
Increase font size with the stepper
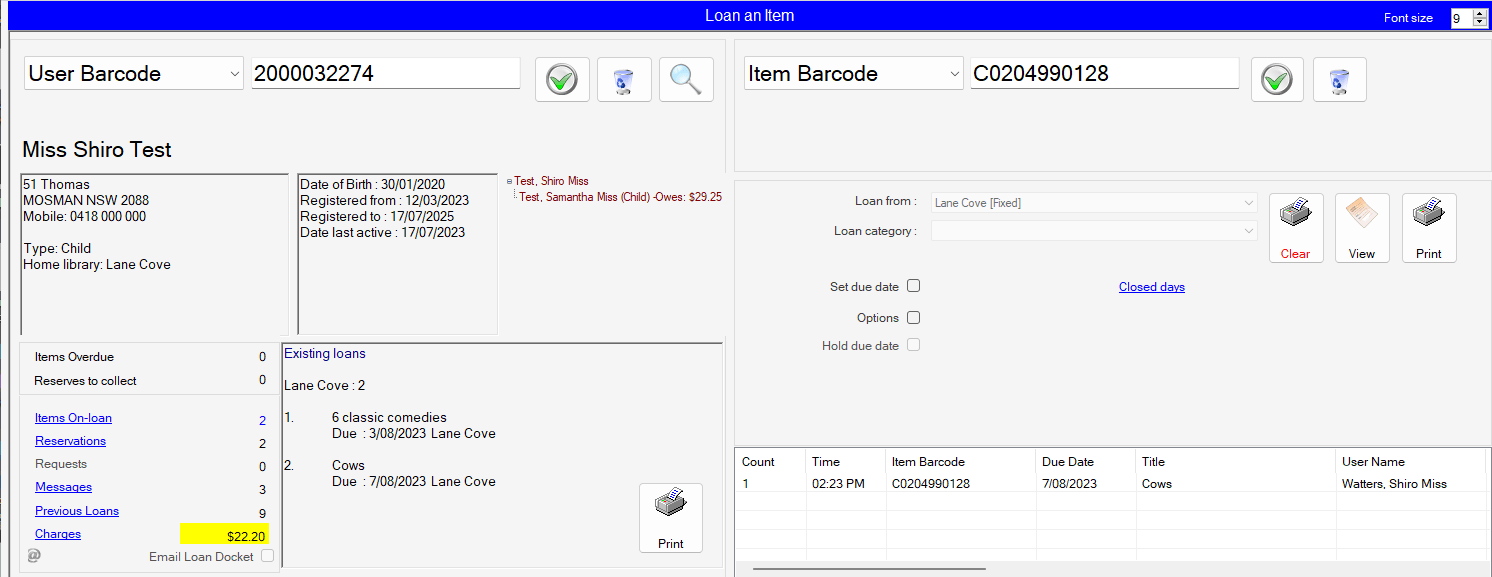pos(1479,12)
